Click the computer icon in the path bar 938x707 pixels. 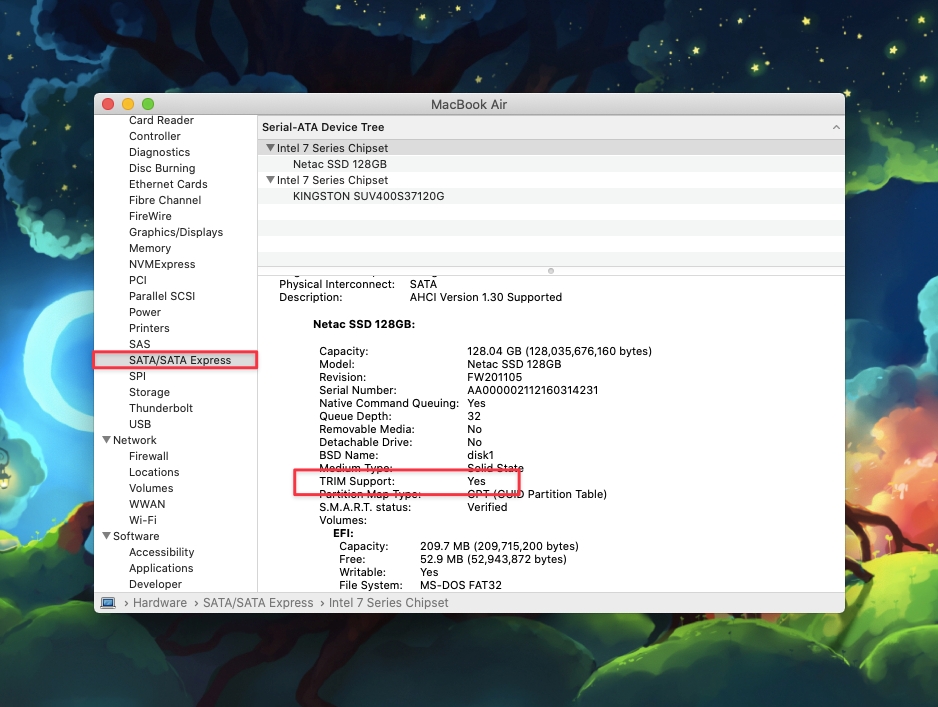tap(108, 603)
